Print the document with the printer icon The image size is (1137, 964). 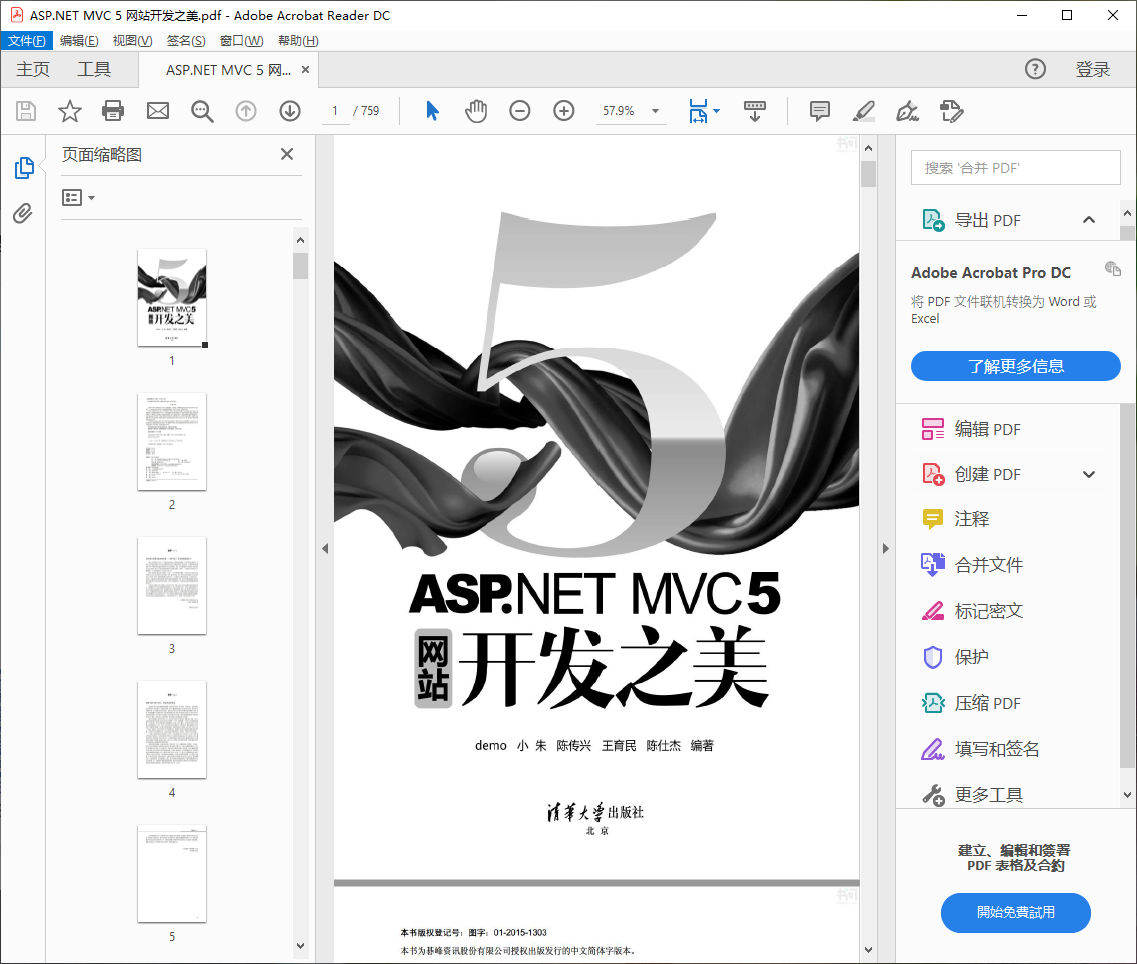coord(113,111)
